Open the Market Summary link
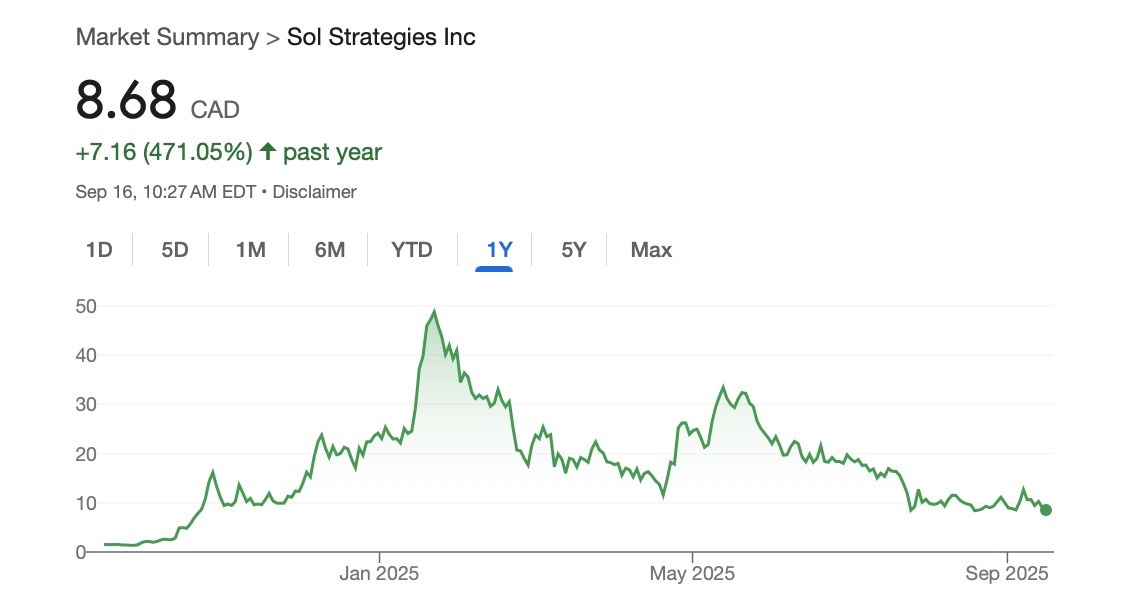 167,38
